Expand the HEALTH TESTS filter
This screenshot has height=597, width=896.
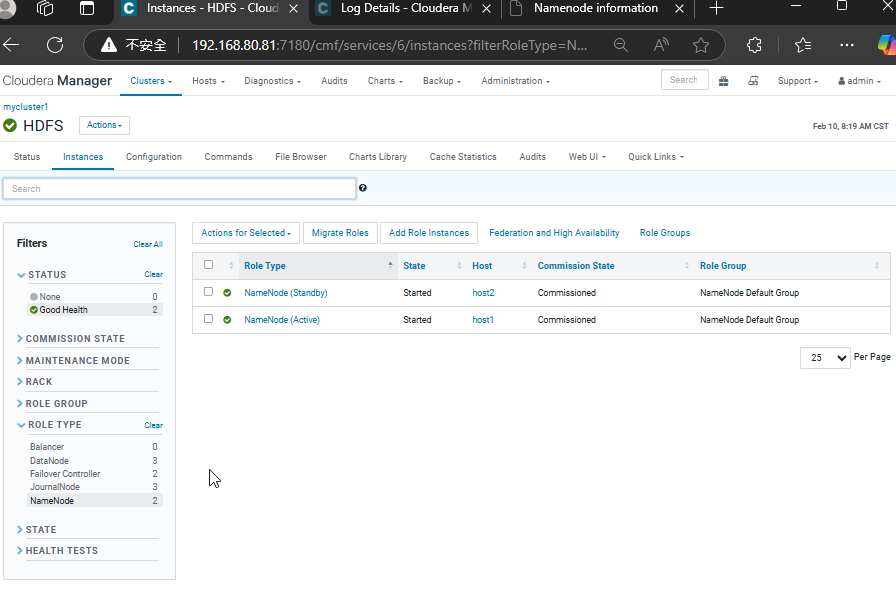pyautogui.click(x=57, y=551)
